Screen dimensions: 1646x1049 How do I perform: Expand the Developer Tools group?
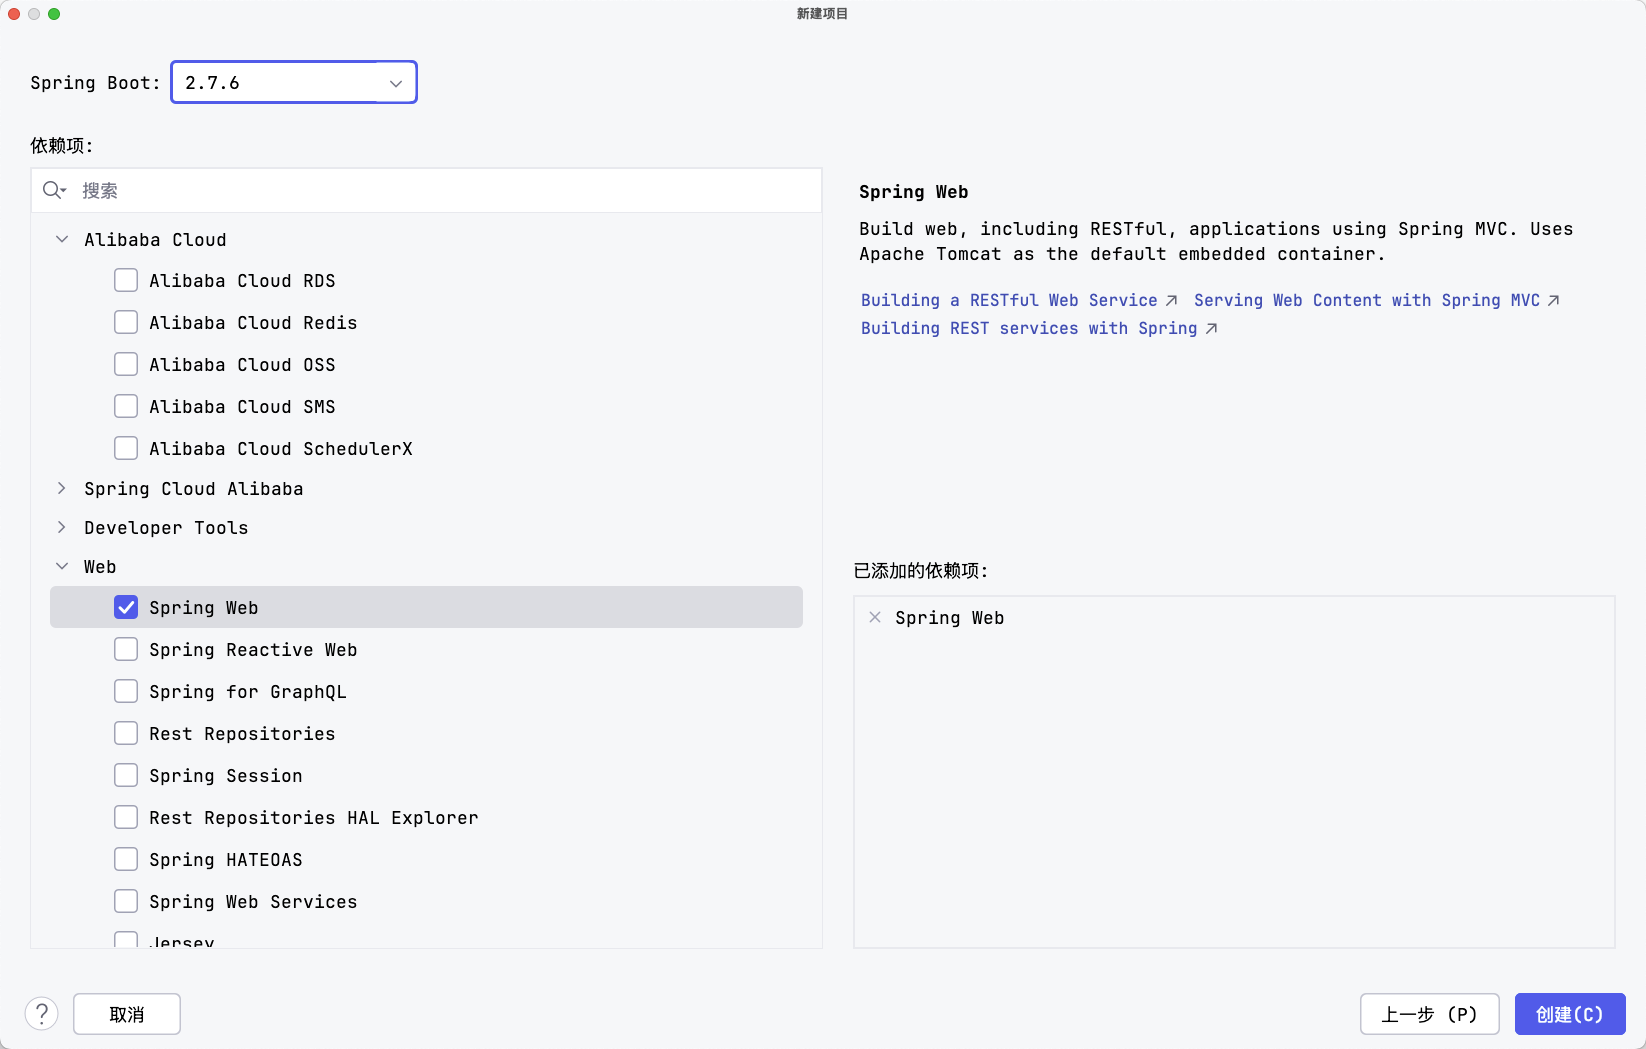pos(62,527)
